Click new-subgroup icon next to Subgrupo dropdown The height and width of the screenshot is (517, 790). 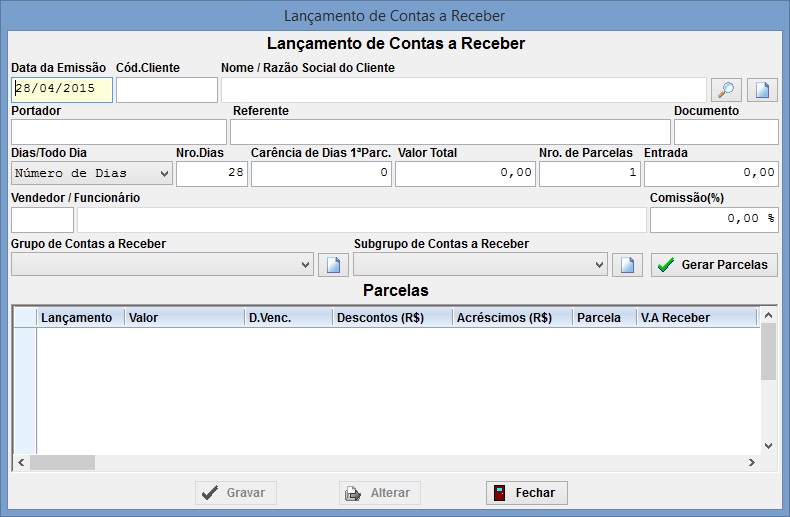627,265
